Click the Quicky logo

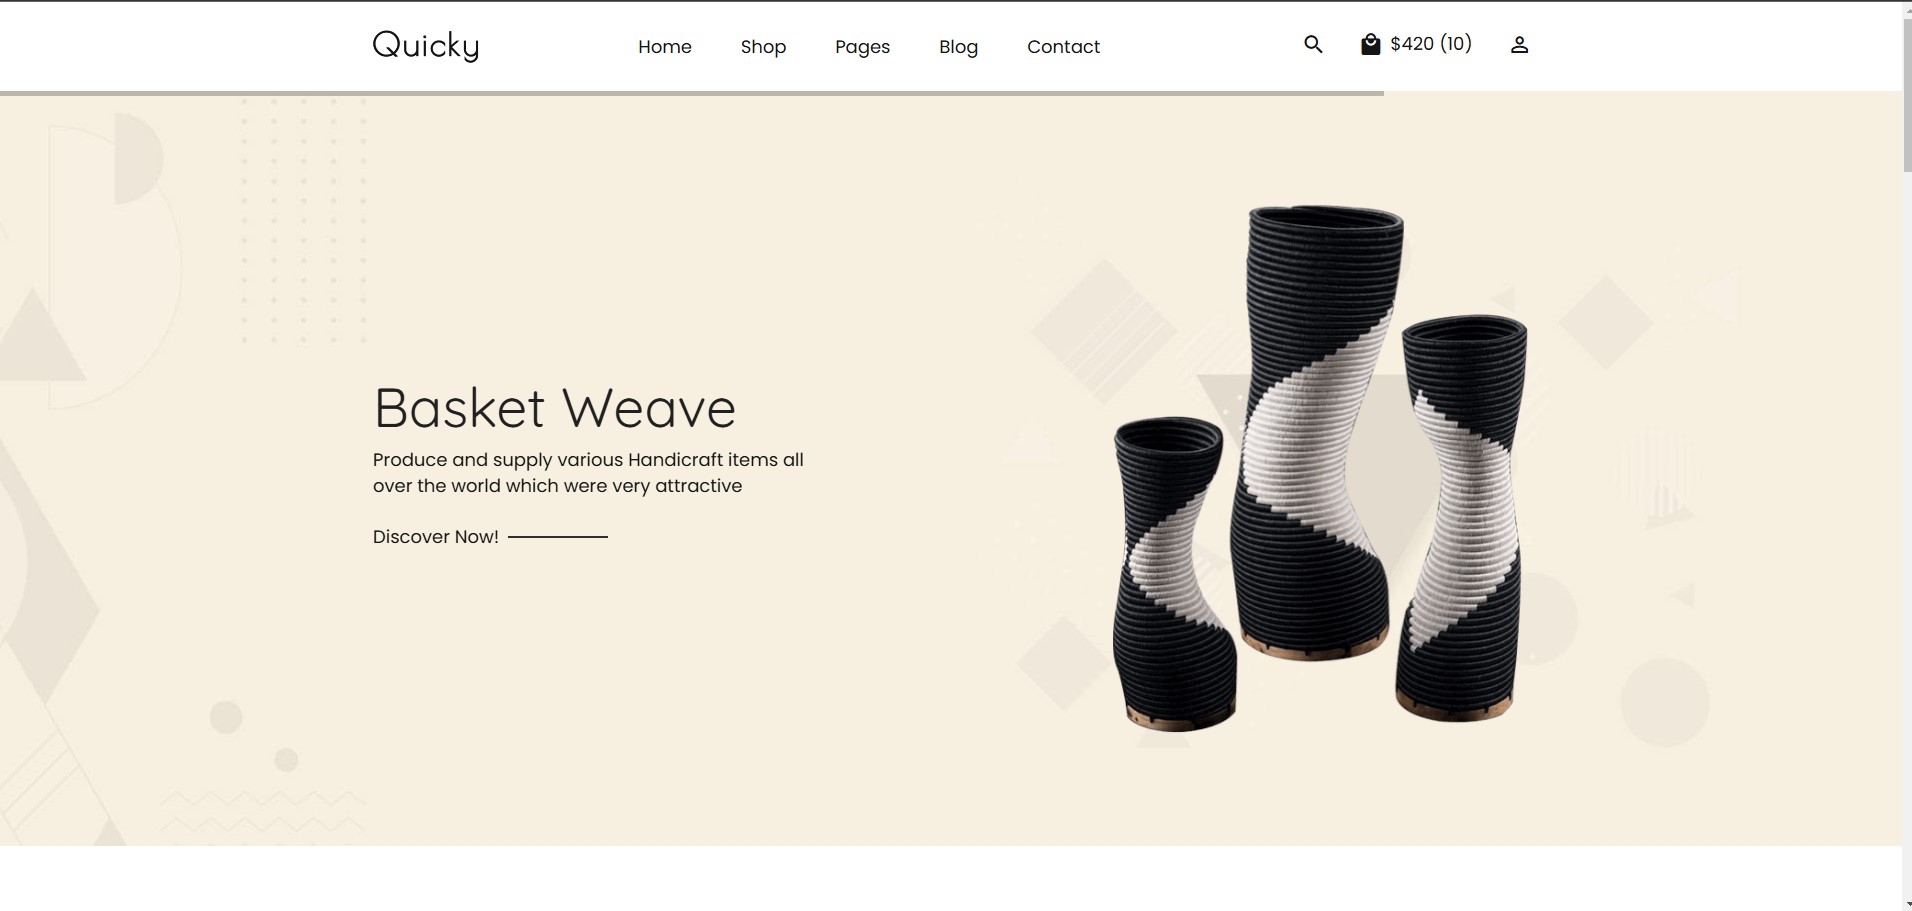click(x=426, y=45)
